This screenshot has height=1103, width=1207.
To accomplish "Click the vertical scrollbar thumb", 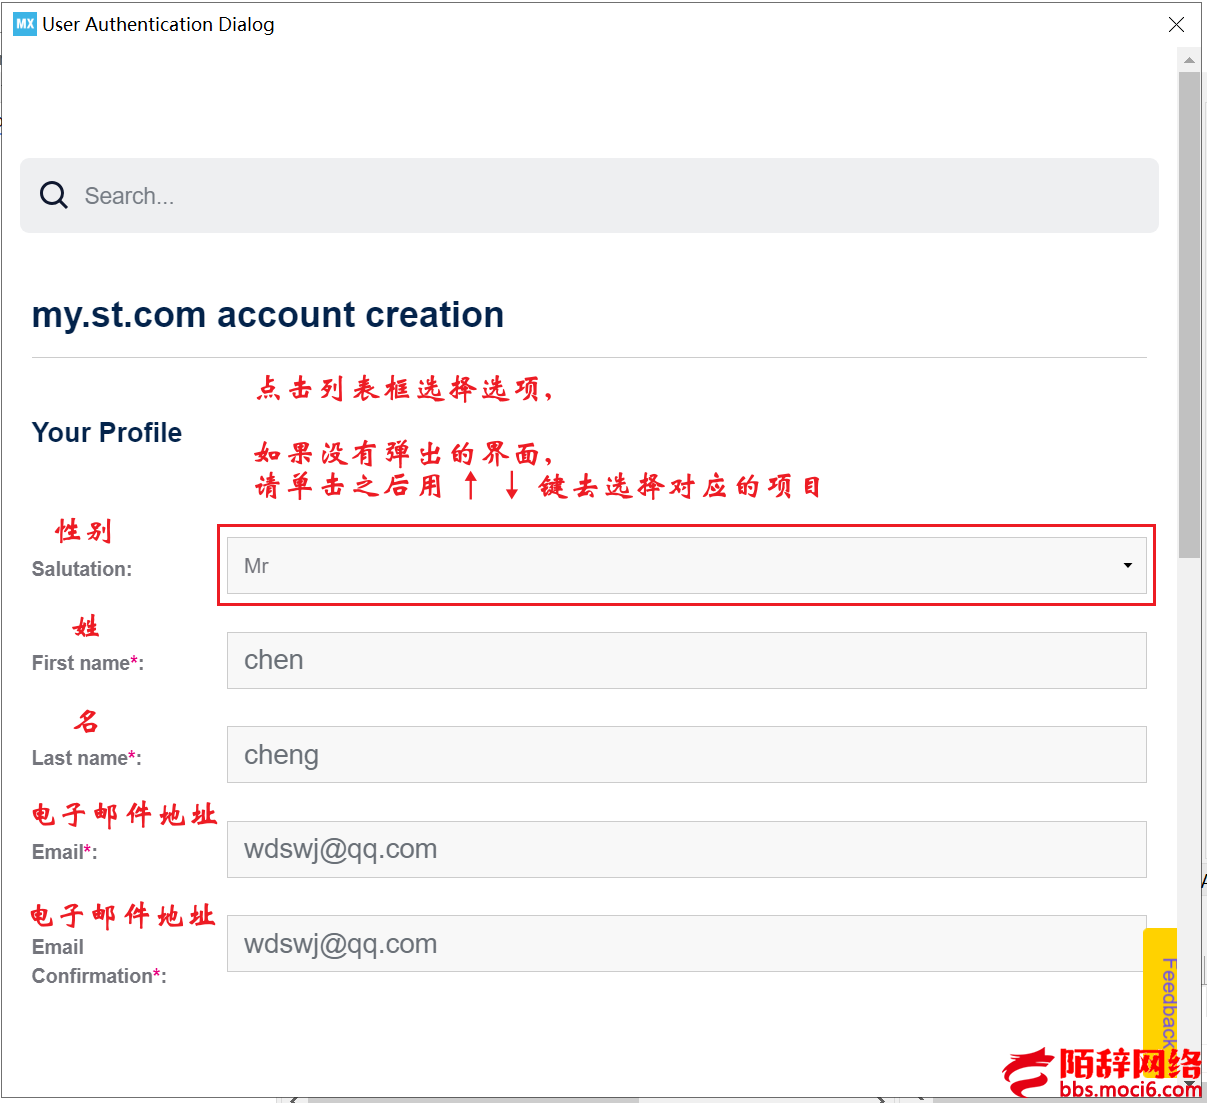I will pyautogui.click(x=1189, y=314).
